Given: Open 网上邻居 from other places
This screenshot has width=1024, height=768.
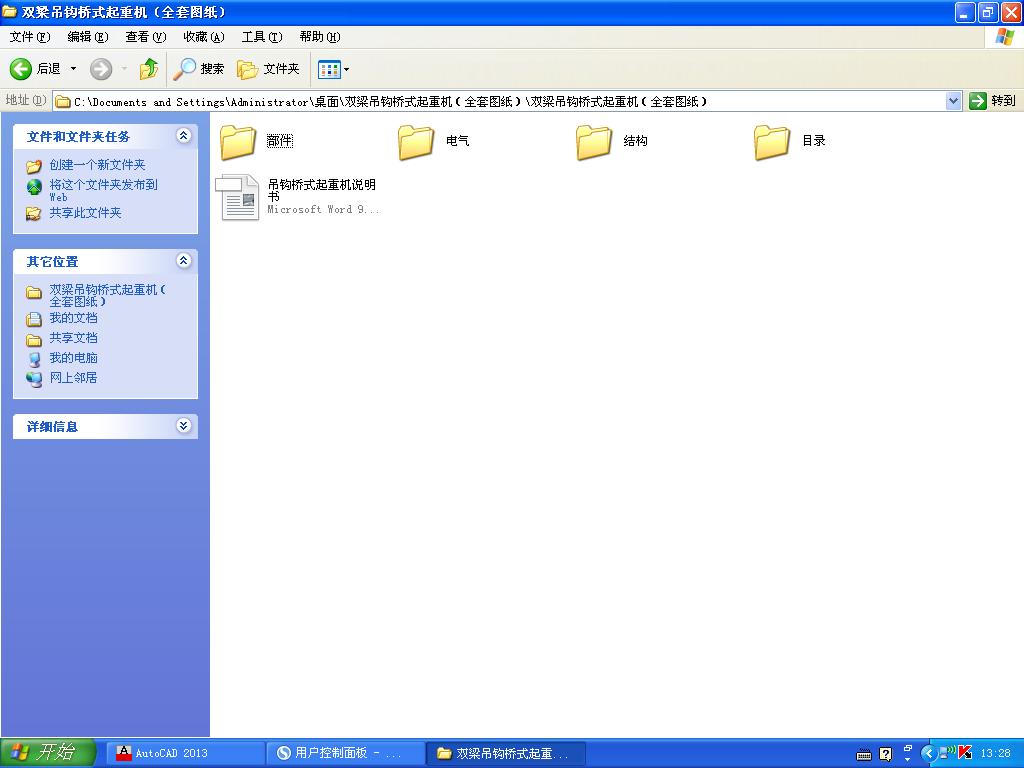Looking at the screenshot, I should [x=73, y=377].
